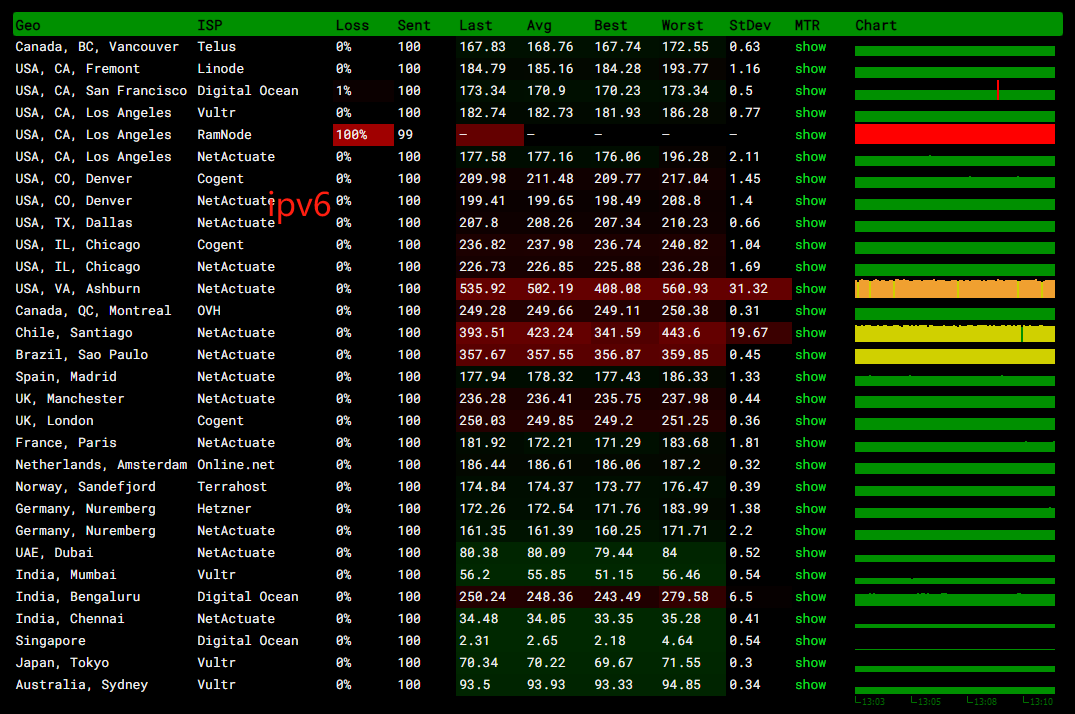Select 'India, Chennai' geo text

pyautogui.click(x=70, y=619)
